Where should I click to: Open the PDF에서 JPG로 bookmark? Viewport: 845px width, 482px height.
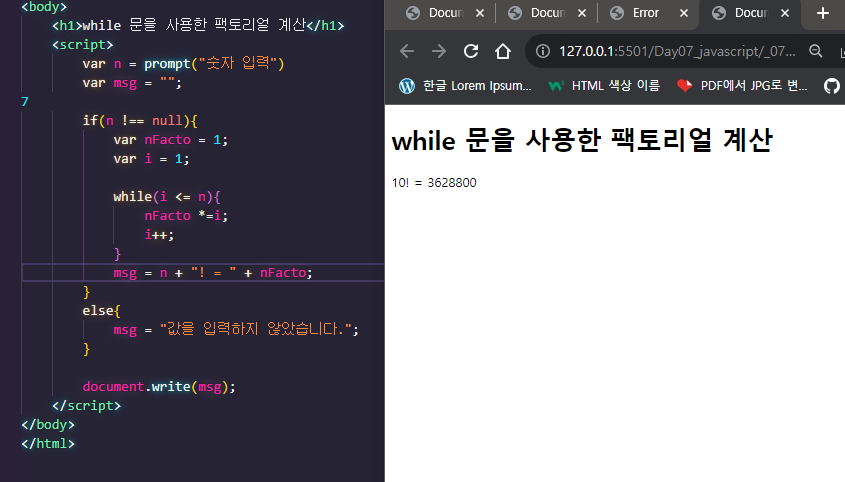pos(742,86)
